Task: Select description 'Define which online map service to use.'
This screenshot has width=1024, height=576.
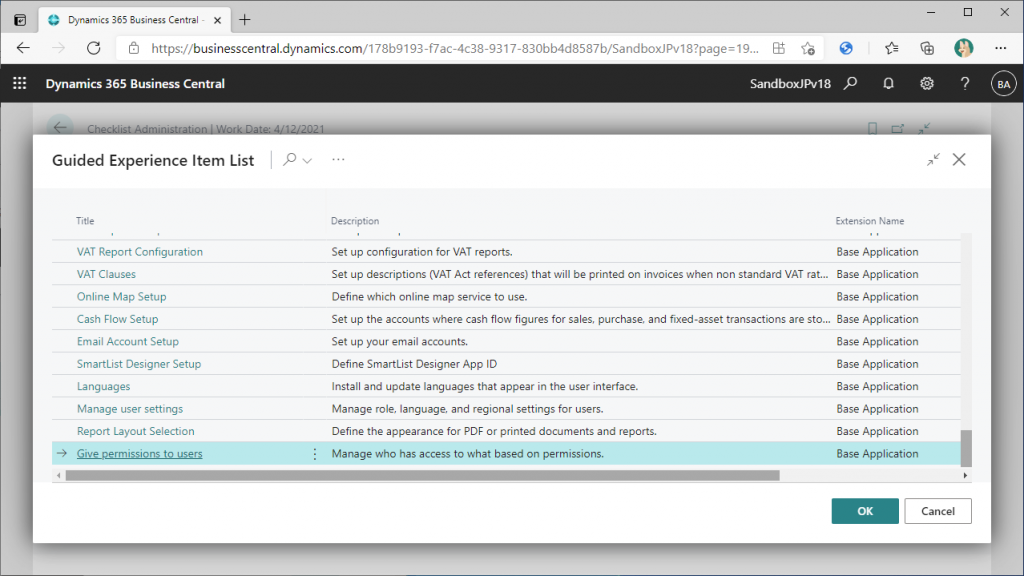Action: 429,296
